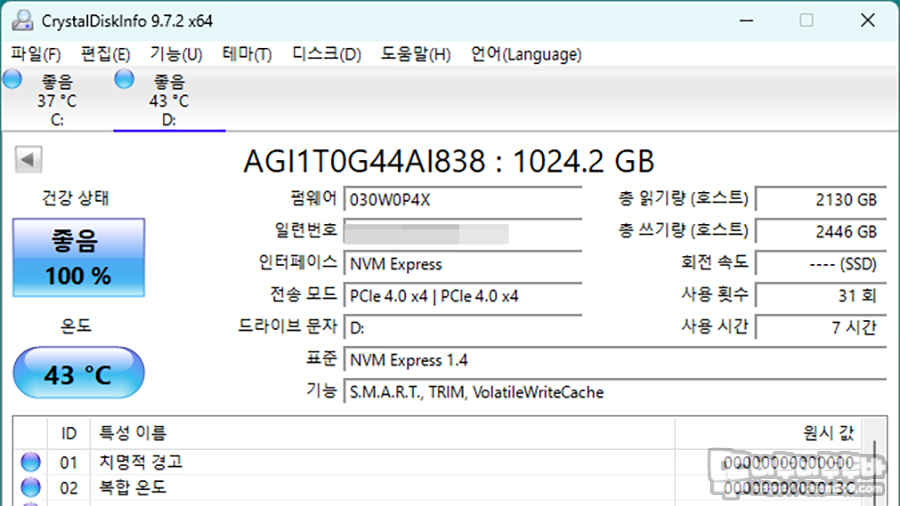Open the 도움말(H) menu
Viewport: 900px width, 506px height.
coord(416,55)
